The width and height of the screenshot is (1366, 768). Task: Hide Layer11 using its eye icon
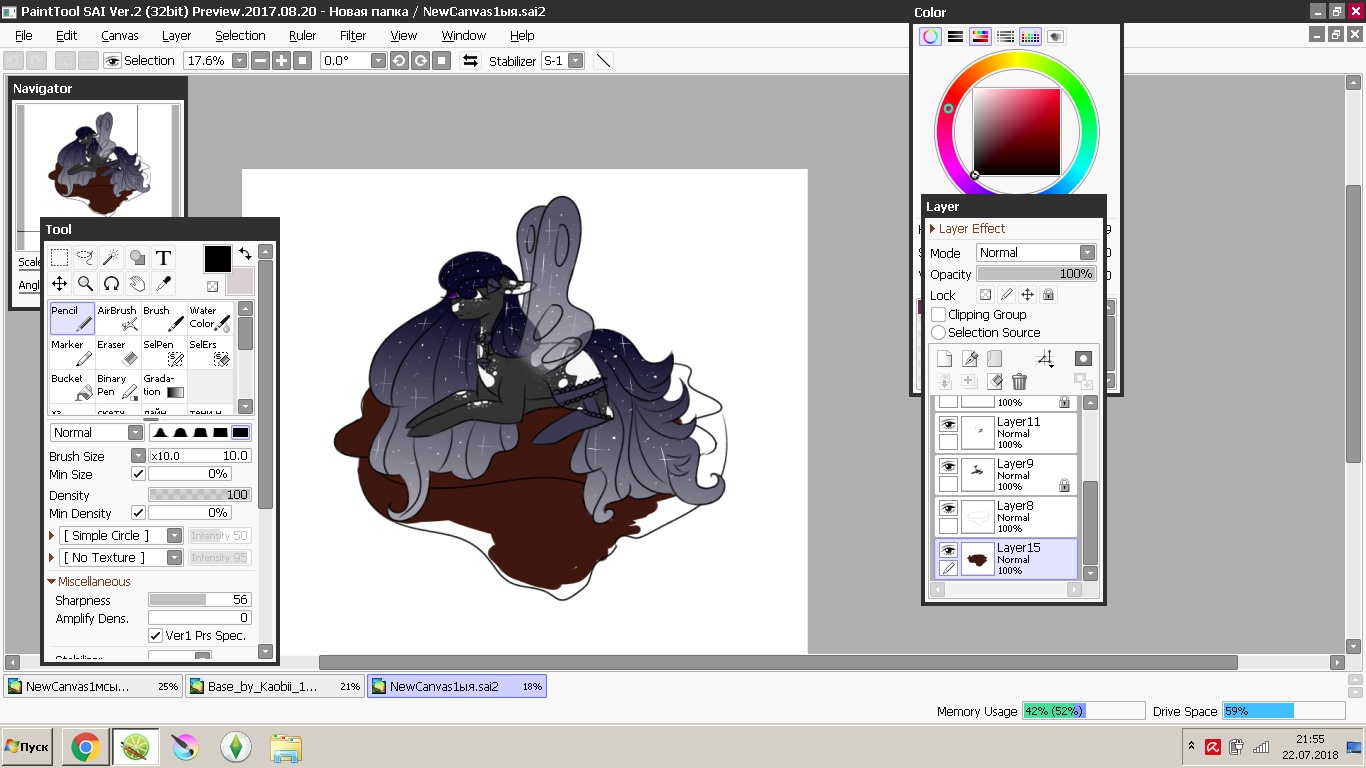tap(948, 424)
